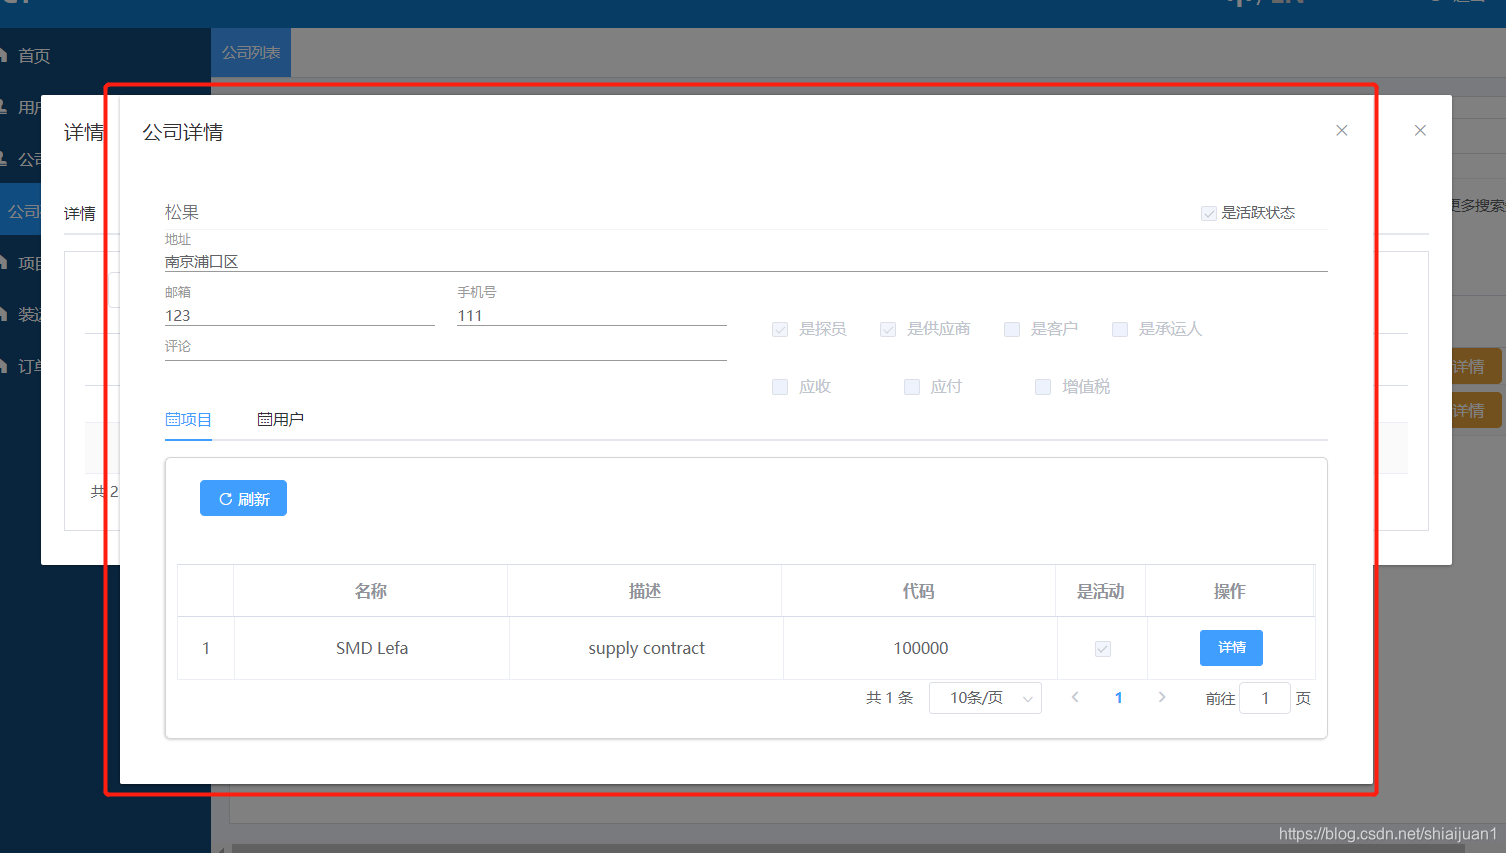This screenshot has height=853, width=1506.
Task: Toggle the 是供应商 checkbox
Action: [888, 330]
